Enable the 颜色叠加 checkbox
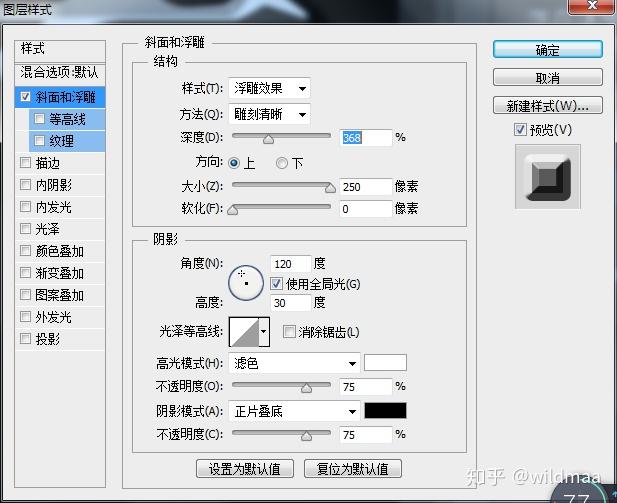This screenshot has width=617, height=503. [26, 251]
